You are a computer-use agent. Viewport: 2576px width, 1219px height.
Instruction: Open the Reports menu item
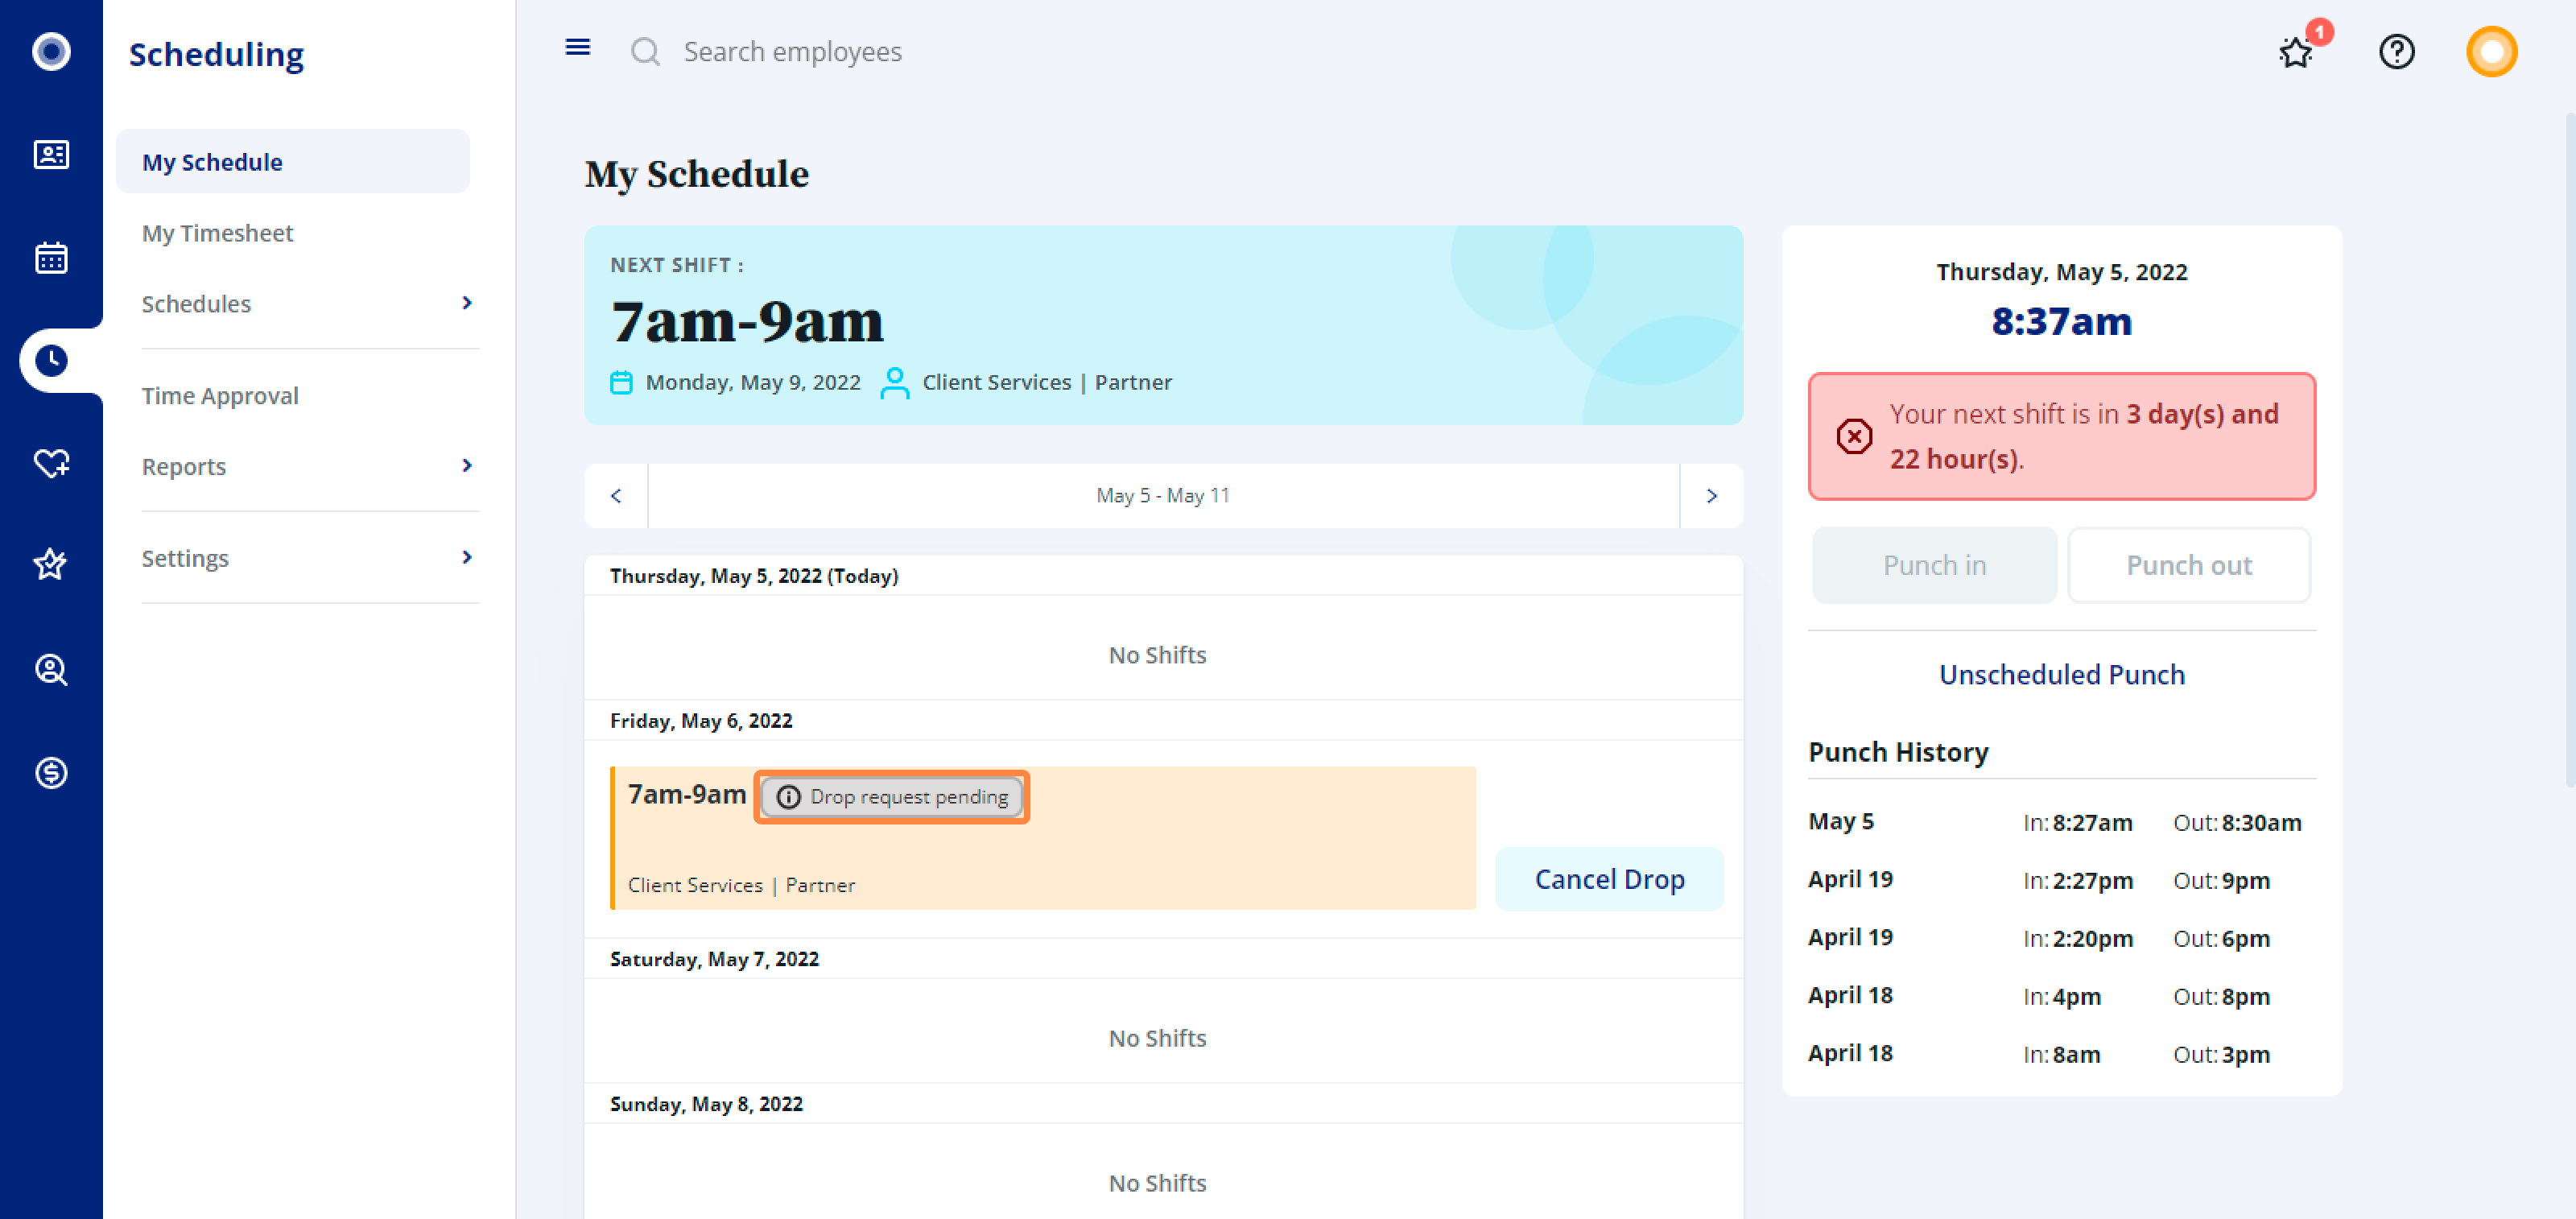[x=184, y=467]
